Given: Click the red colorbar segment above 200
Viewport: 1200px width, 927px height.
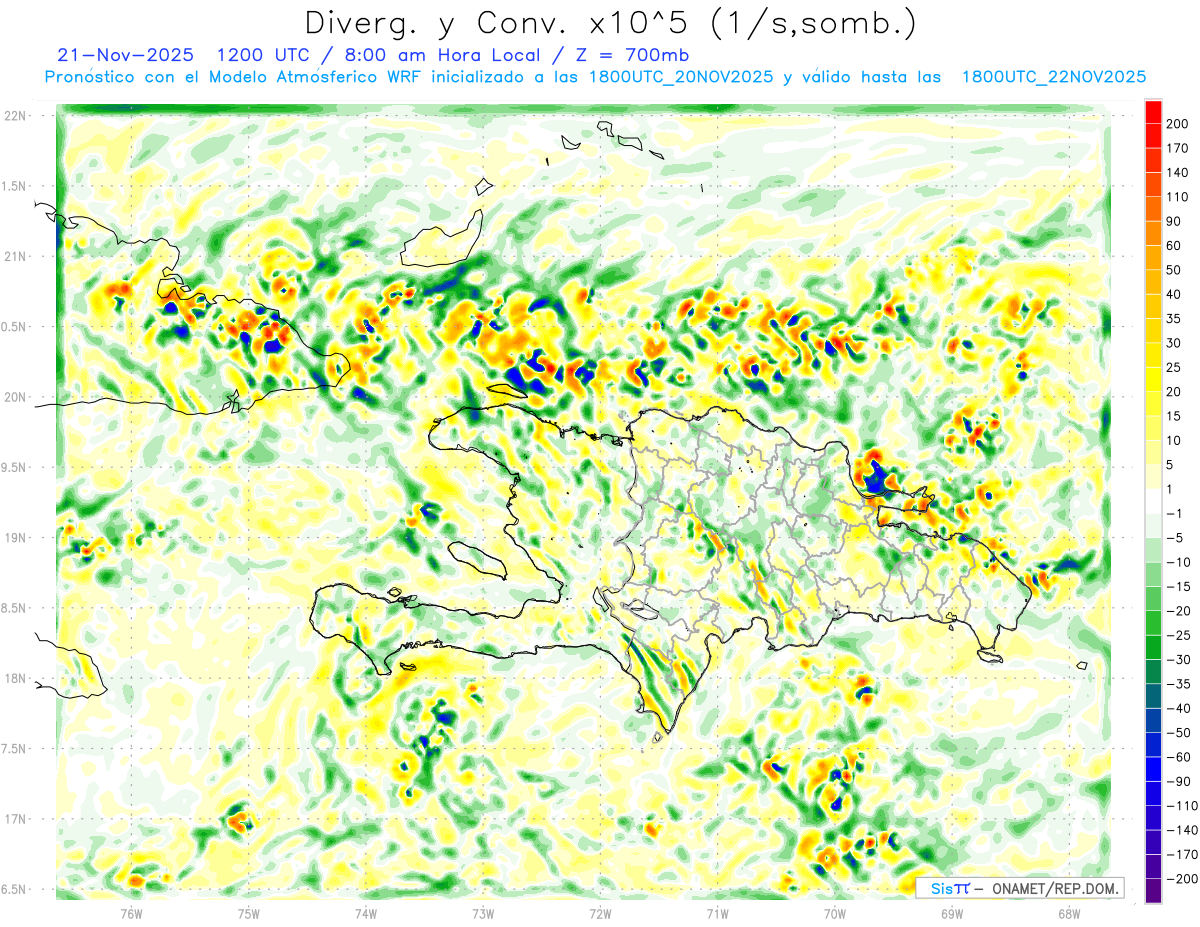Looking at the screenshot, I should click(1153, 112).
